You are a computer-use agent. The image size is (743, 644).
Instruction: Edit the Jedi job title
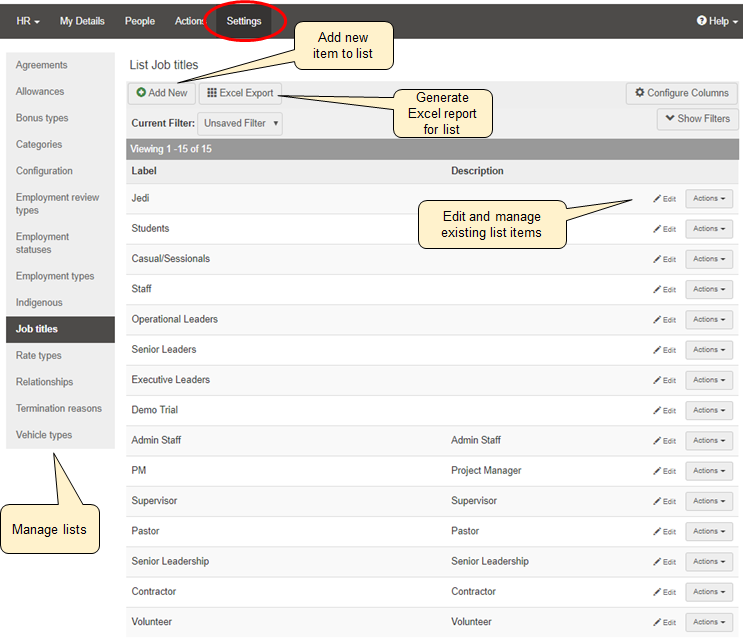point(665,199)
